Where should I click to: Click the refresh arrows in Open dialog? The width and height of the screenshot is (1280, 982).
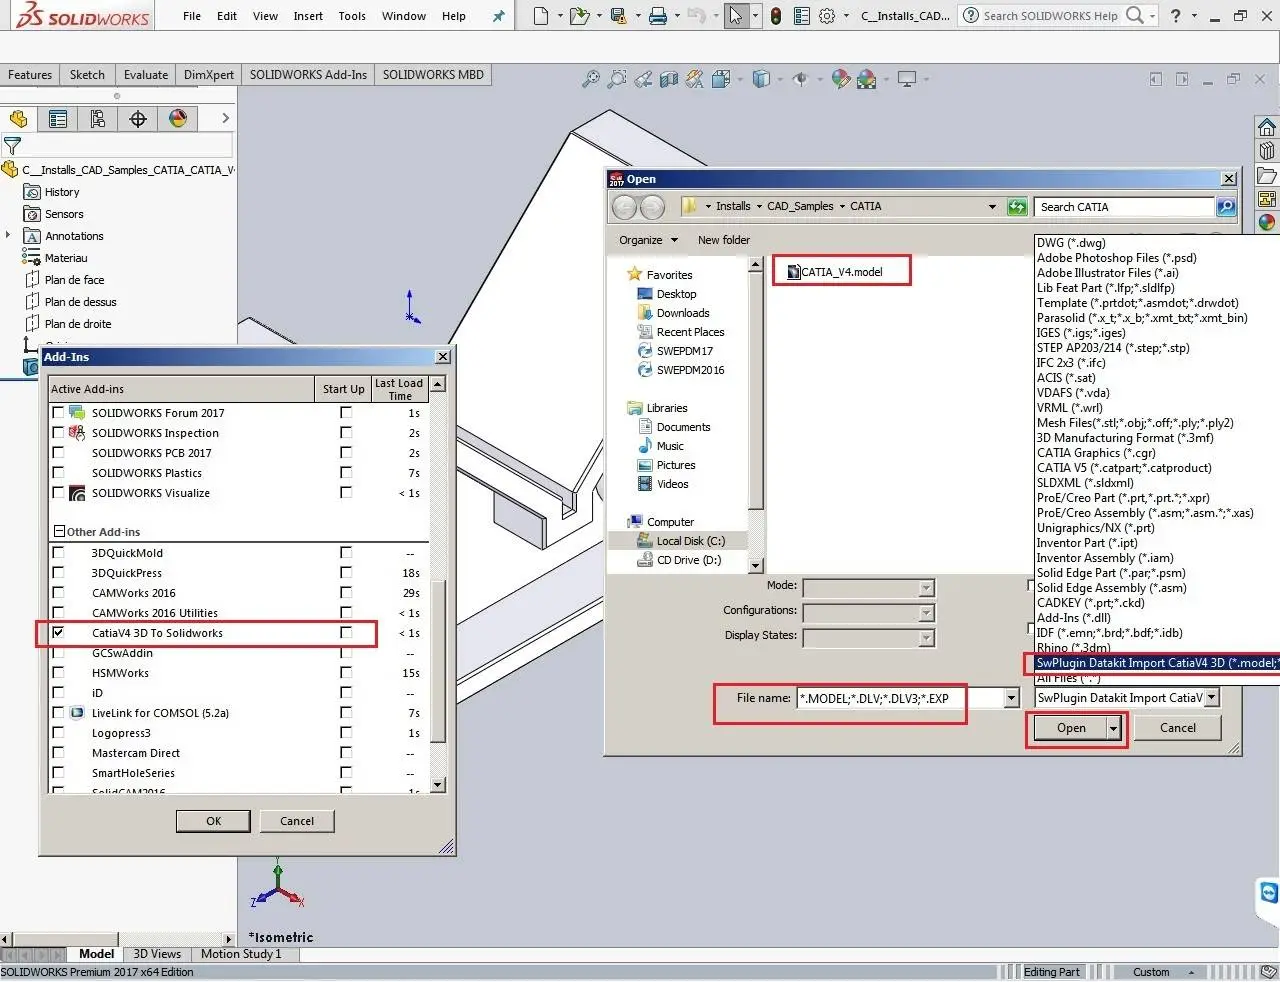point(1017,207)
